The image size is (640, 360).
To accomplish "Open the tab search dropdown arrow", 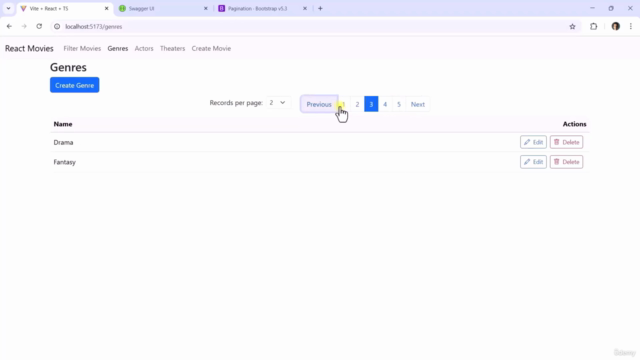I will coord(8,8).
